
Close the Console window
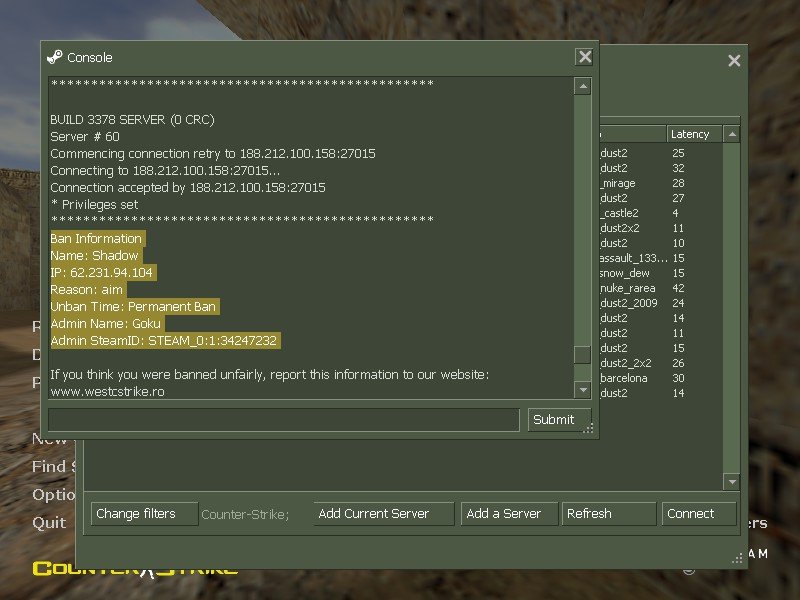[x=585, y=57]
